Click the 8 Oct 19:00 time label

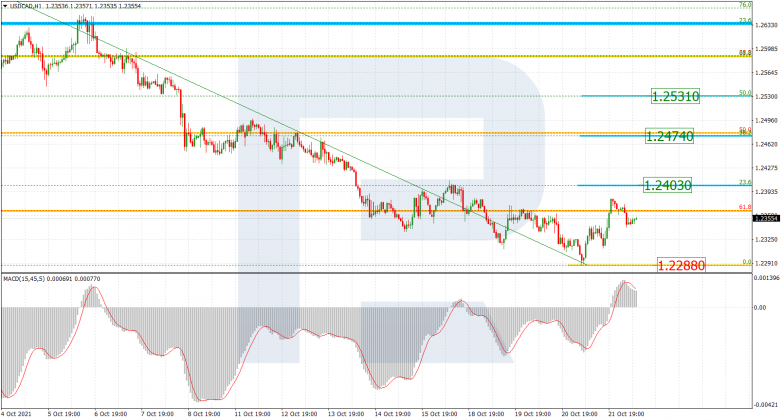[x=204, y=414]
